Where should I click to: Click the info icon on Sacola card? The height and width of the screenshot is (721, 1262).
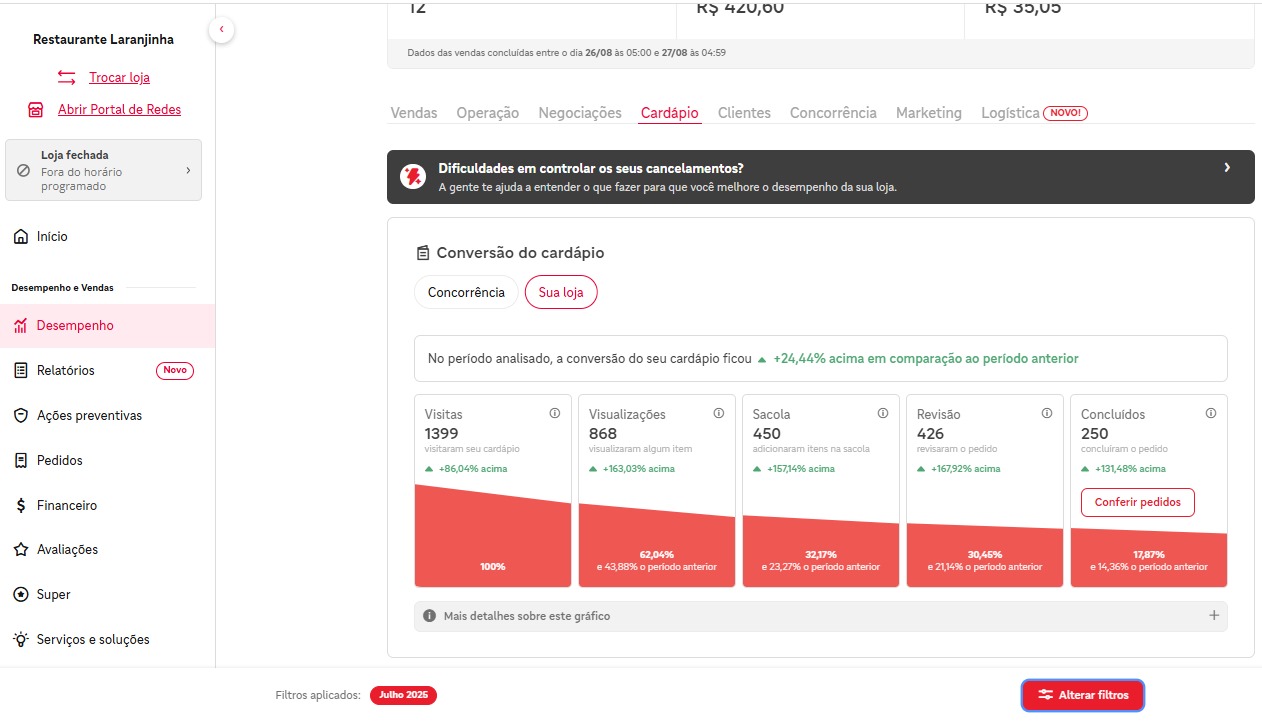[x=883, y=413]
